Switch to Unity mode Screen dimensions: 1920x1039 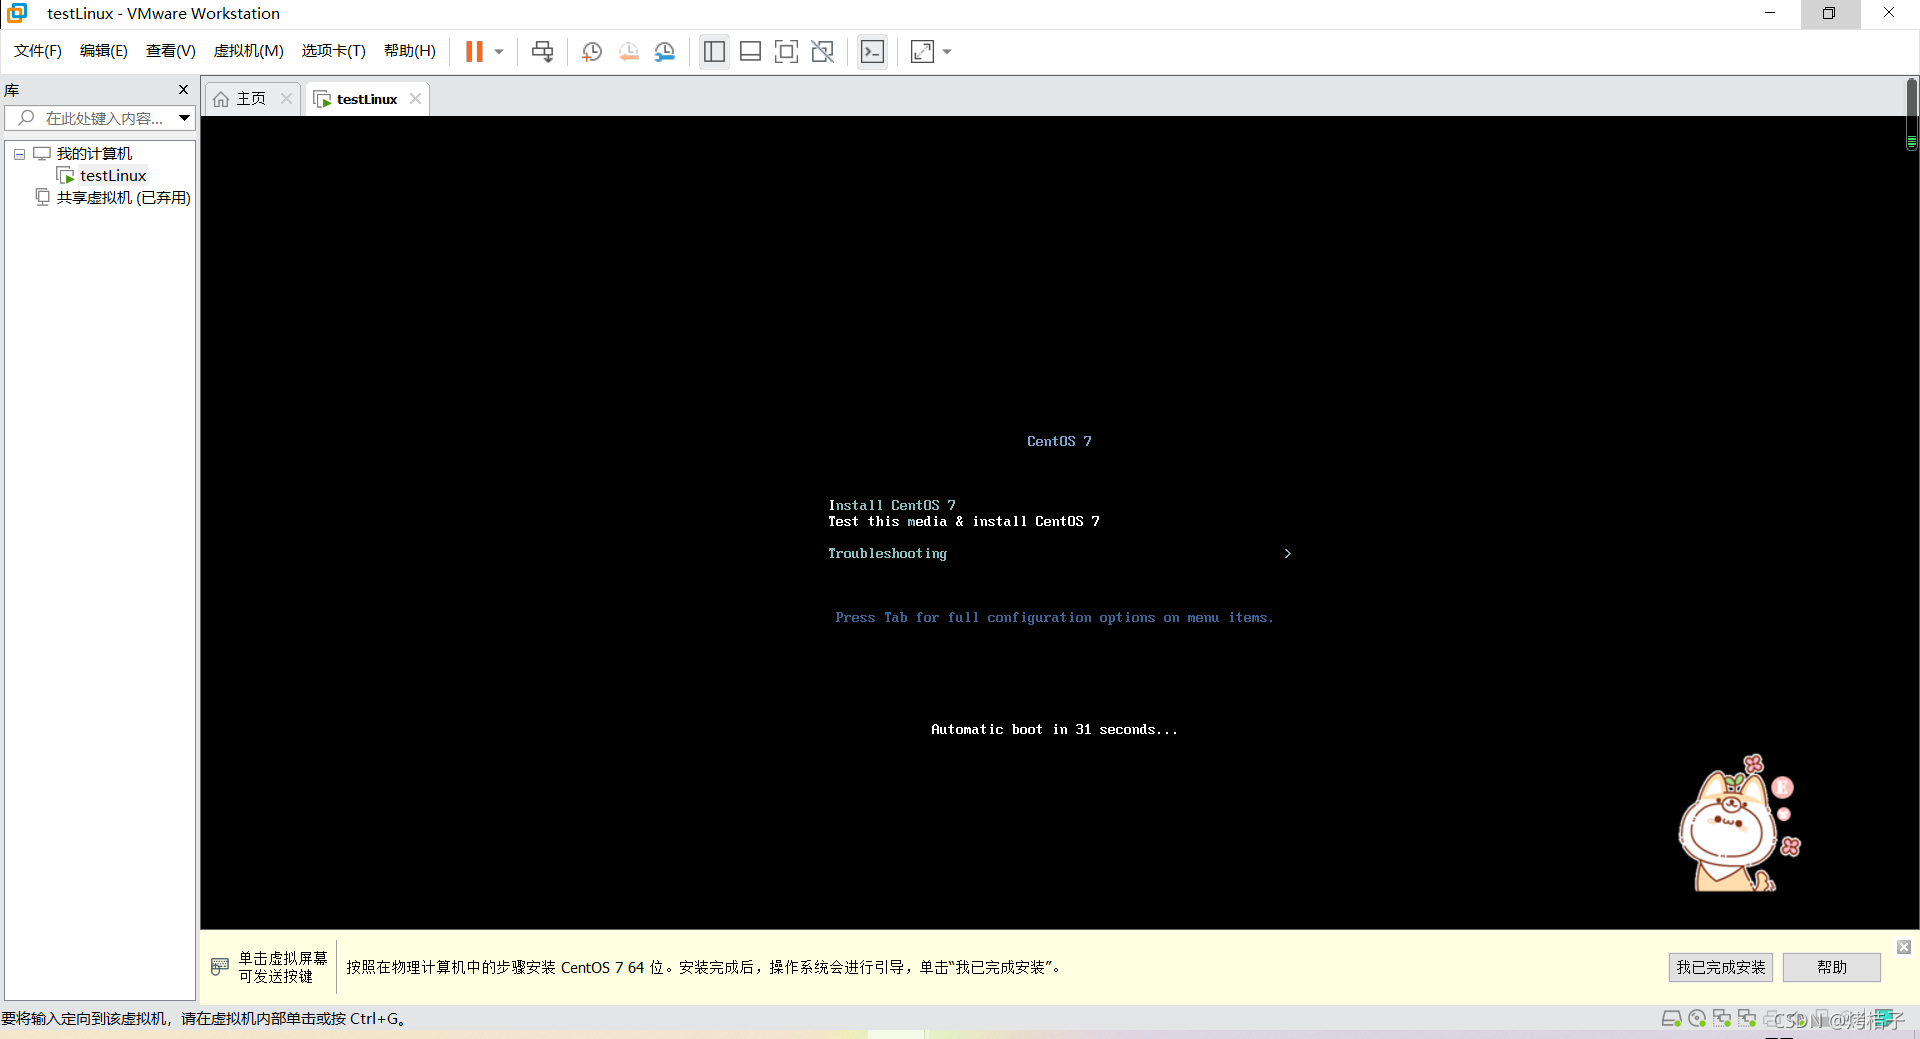pyautogui.click(x=822, y=51)
